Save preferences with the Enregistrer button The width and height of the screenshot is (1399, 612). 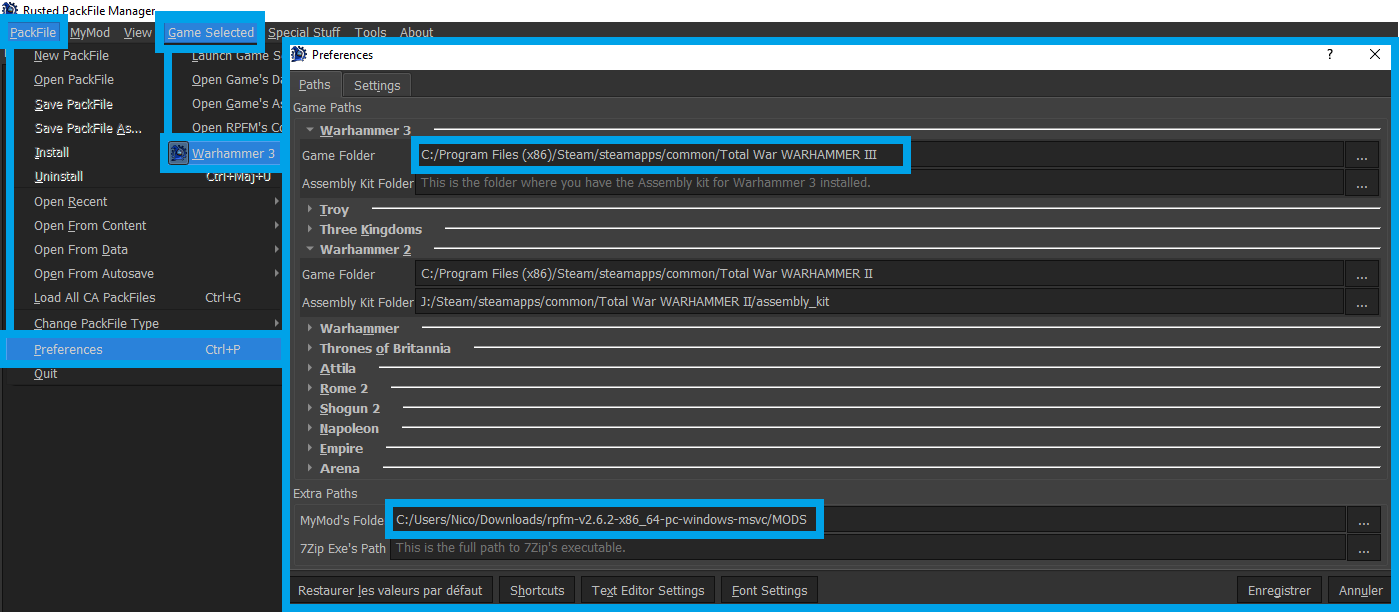click(x=1279, y=590)
